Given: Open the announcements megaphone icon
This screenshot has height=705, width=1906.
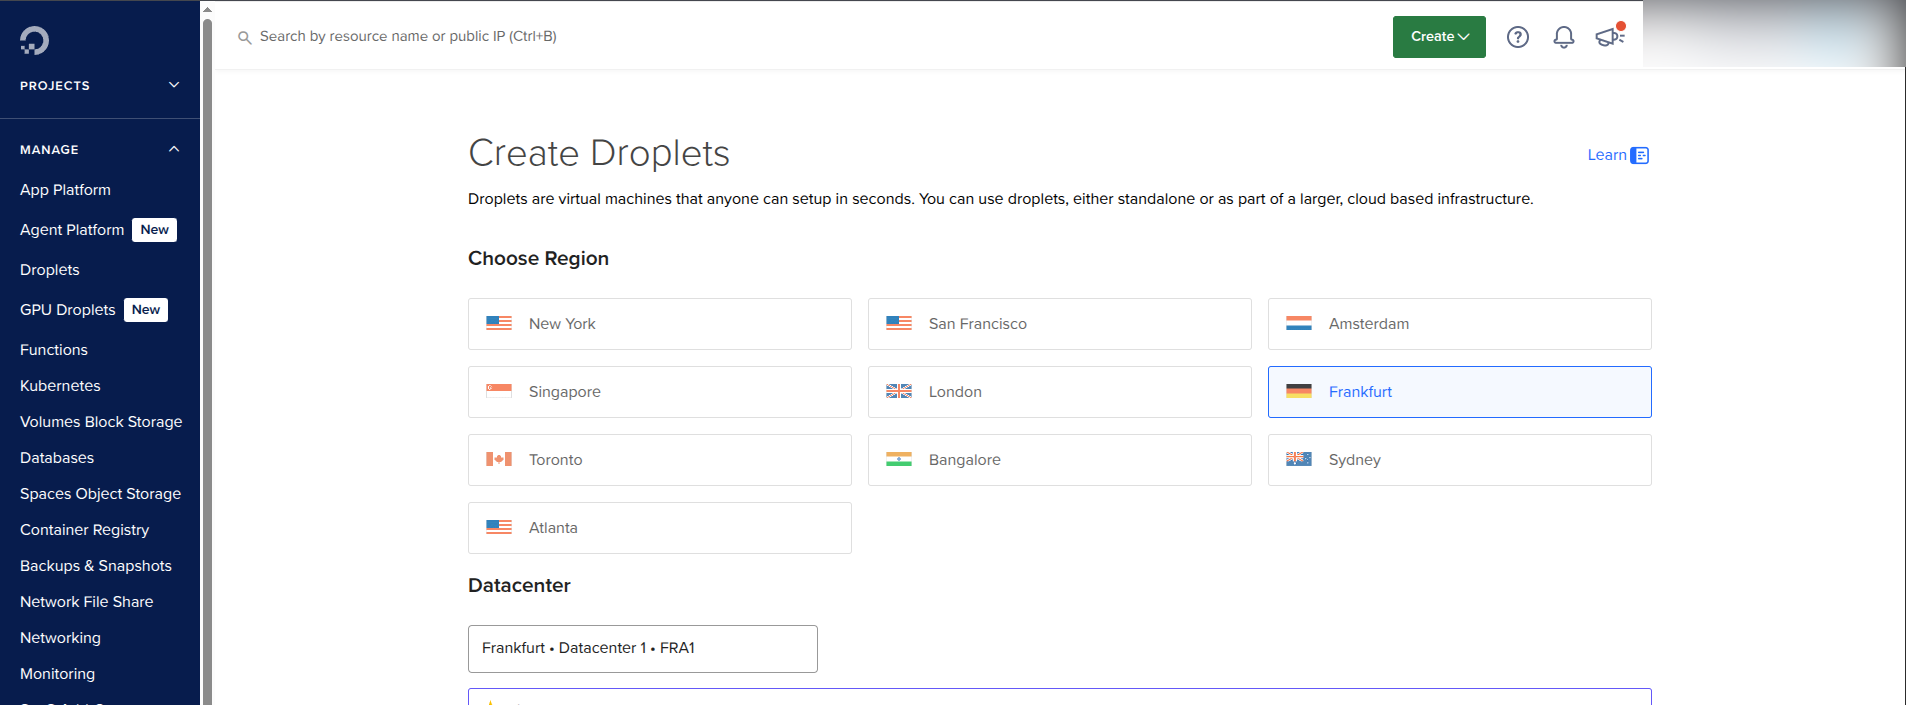Looking at the screenshot, I should click(x=1609, y=37).
